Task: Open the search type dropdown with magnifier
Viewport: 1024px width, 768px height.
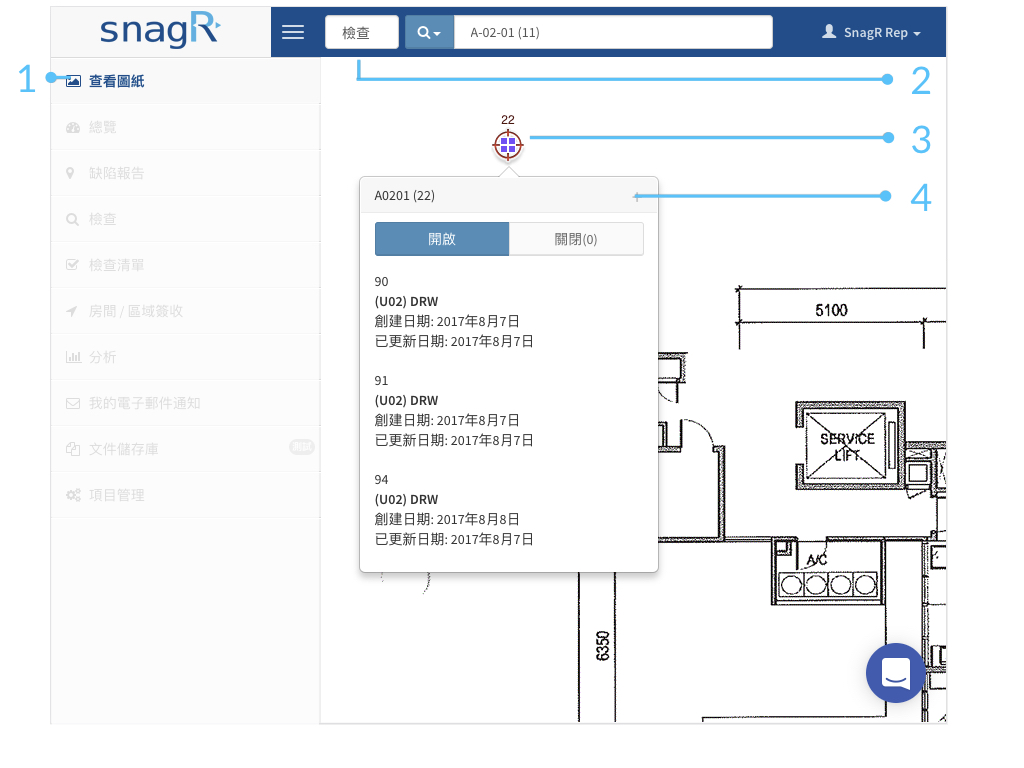Action: pos(429,32)
